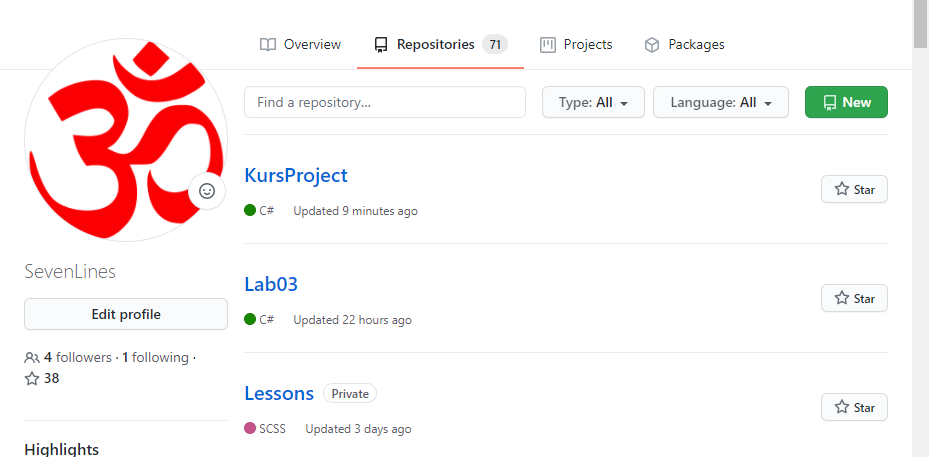Star the Lessons repository

[854, 407]
